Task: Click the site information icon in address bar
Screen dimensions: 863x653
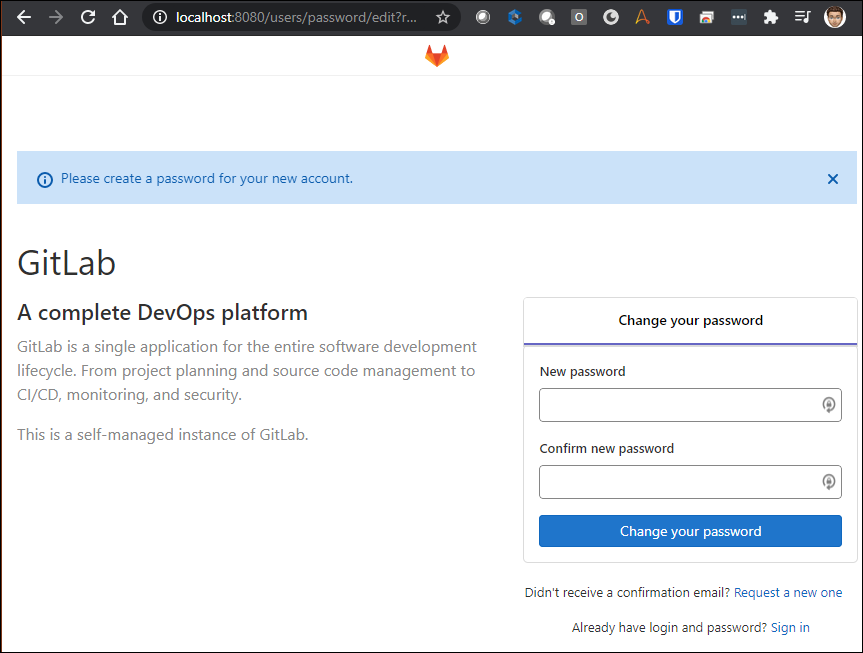Action: click(162, 16)
